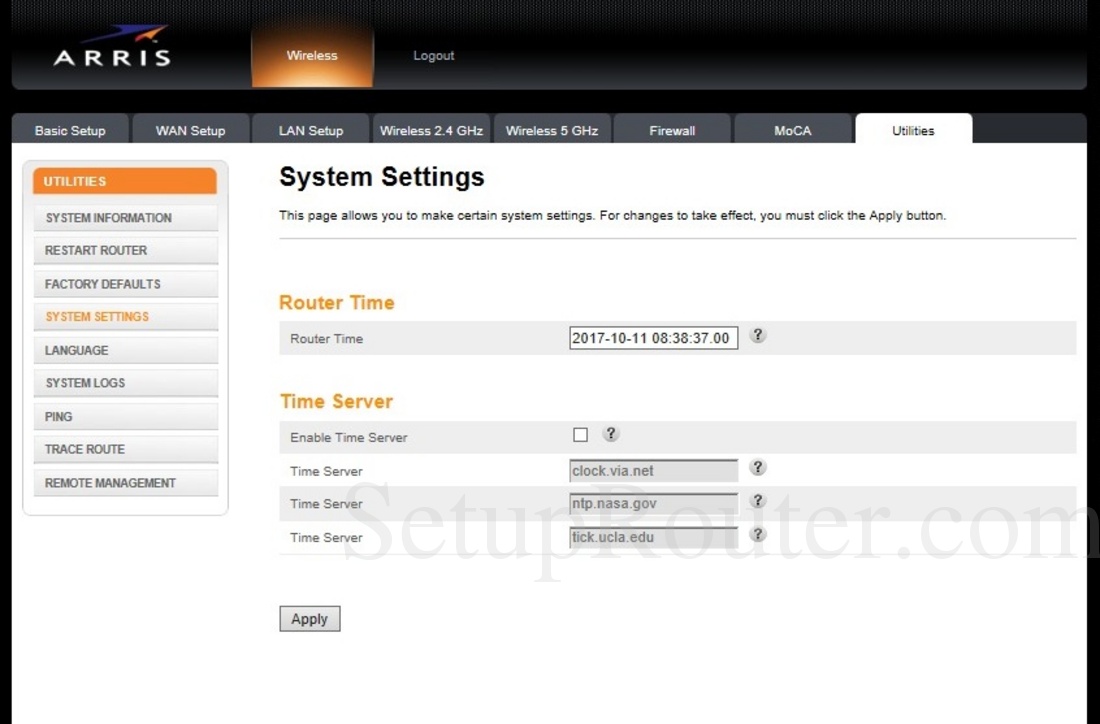Select the Ping utility

pyautogui.click(x=126, y=416)
